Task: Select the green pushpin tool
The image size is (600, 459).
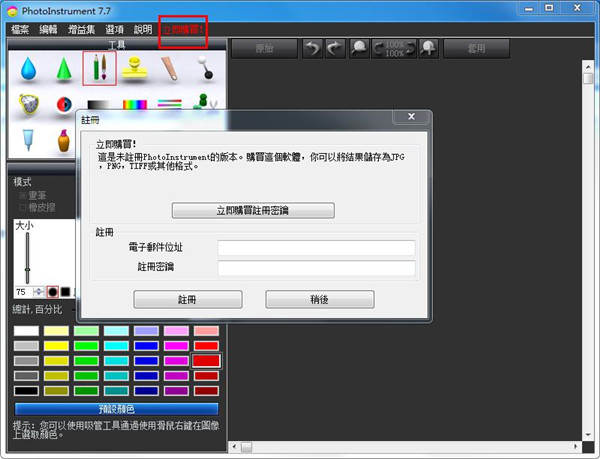Action: (x=204, y=102)
